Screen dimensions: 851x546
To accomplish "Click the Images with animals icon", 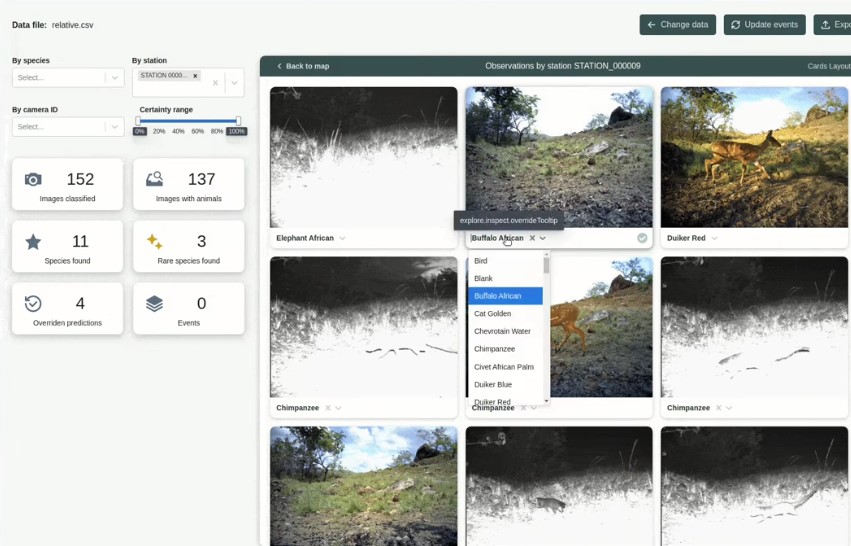I will pyautogui.click(x=154, y=180).
